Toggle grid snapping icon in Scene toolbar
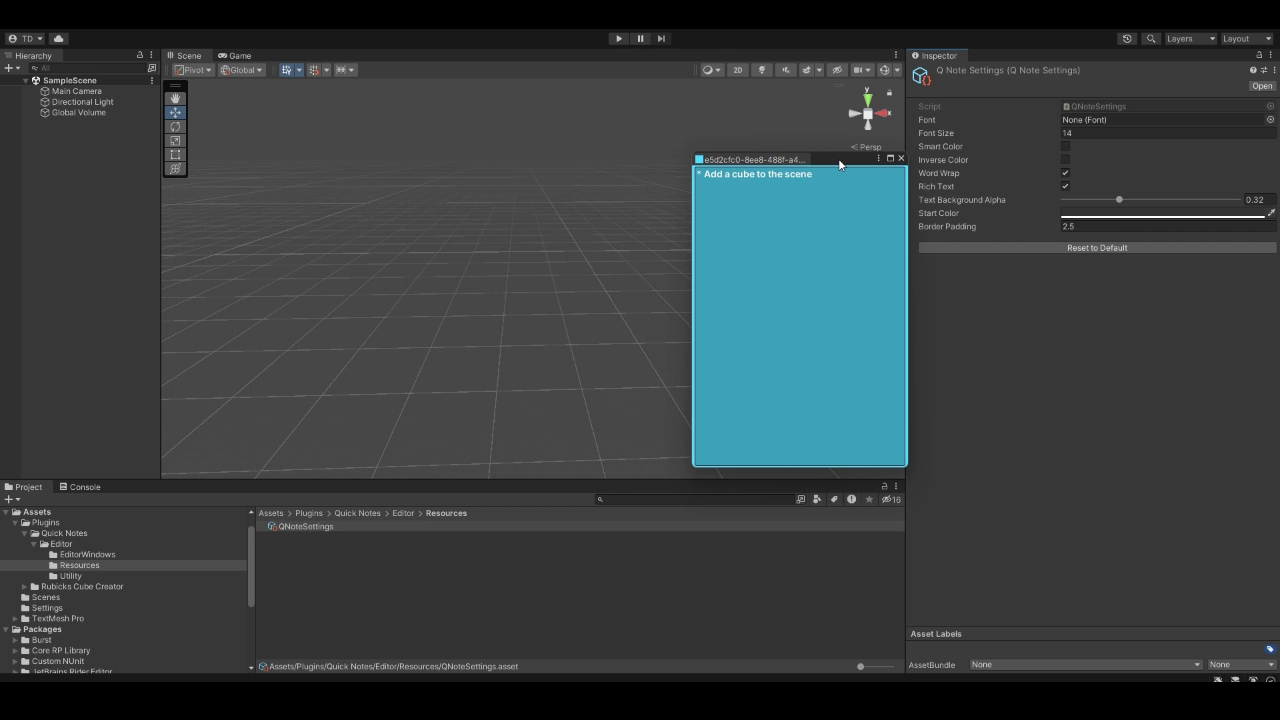1280x720 pixels. click(314, 70)
